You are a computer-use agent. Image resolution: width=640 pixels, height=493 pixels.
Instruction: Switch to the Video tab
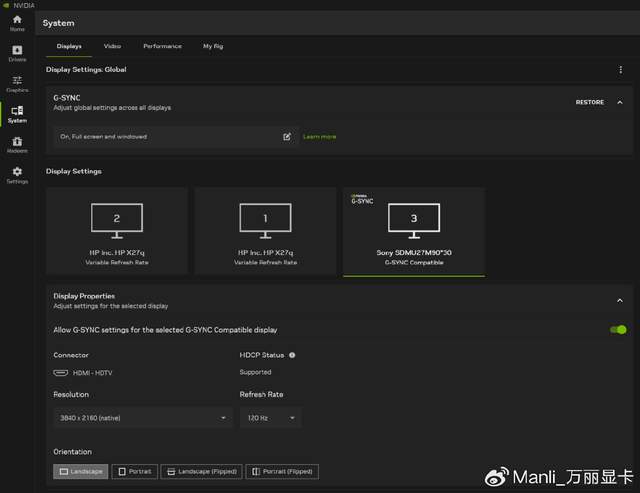click(x=112, y=46)
